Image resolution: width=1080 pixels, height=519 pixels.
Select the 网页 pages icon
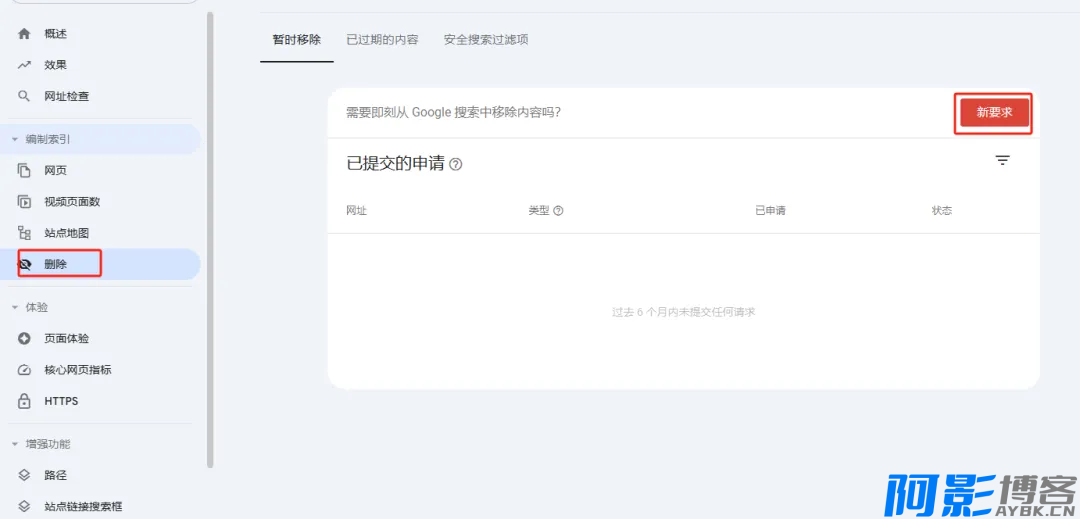click(x=25, y=171)
